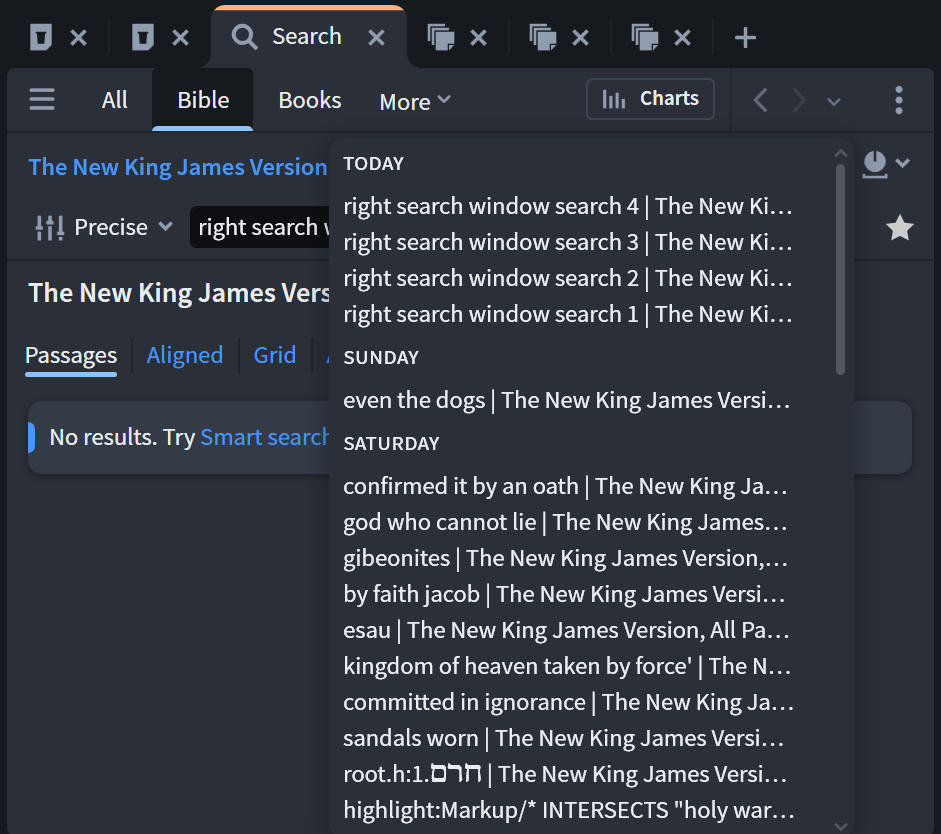Open the second stacked-windows tab
Screen dimensions: 941x834
[x=543, y=38]
